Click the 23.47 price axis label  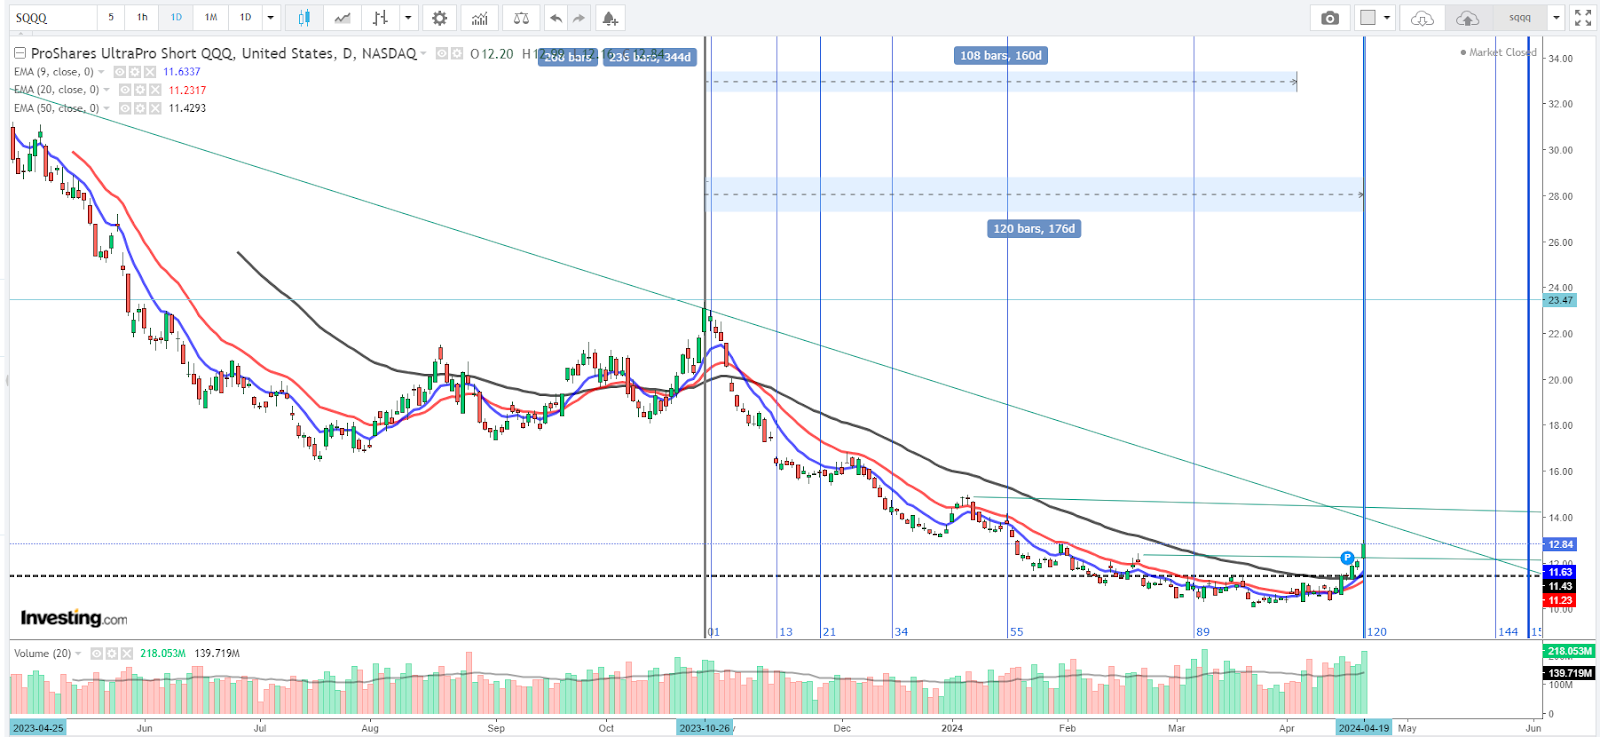point(1560,300)
